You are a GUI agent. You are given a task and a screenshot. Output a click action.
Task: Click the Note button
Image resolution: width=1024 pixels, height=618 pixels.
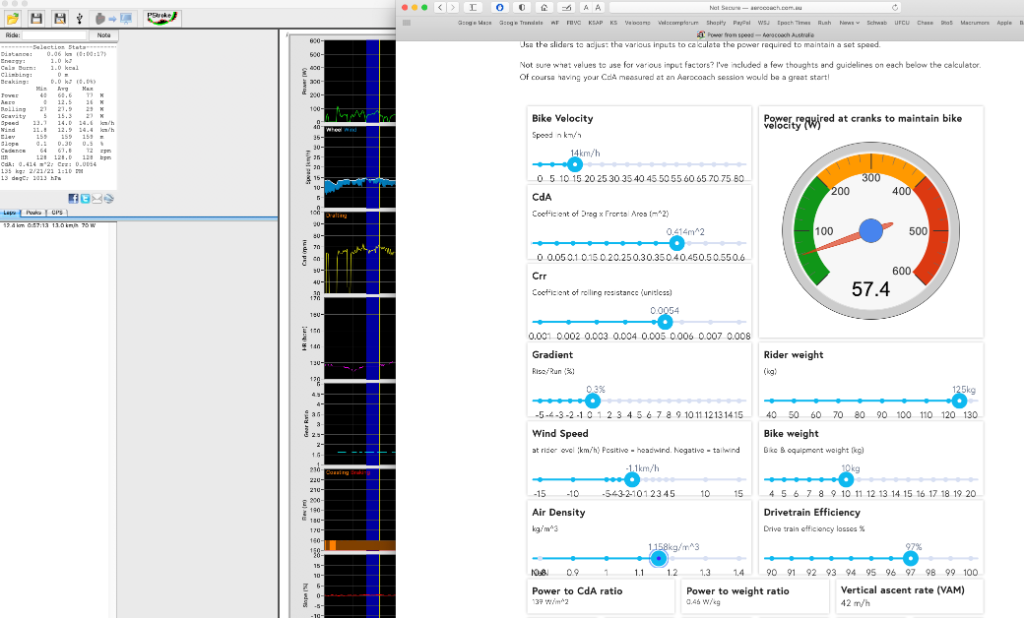click(103, 34)
